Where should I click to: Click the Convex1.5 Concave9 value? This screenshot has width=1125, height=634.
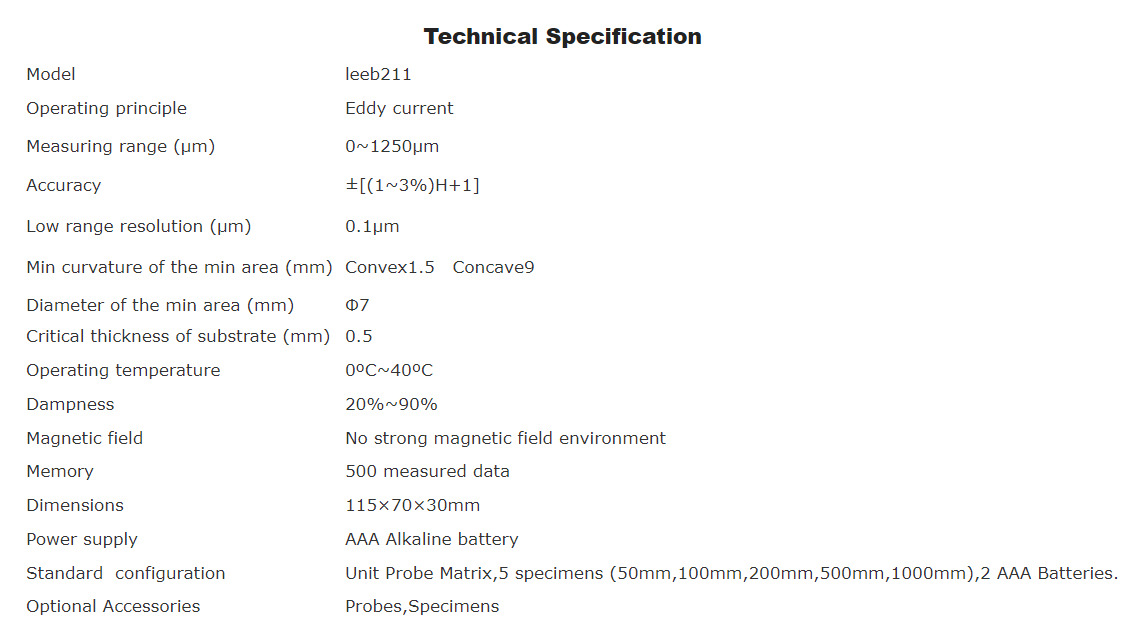point(439,267)
